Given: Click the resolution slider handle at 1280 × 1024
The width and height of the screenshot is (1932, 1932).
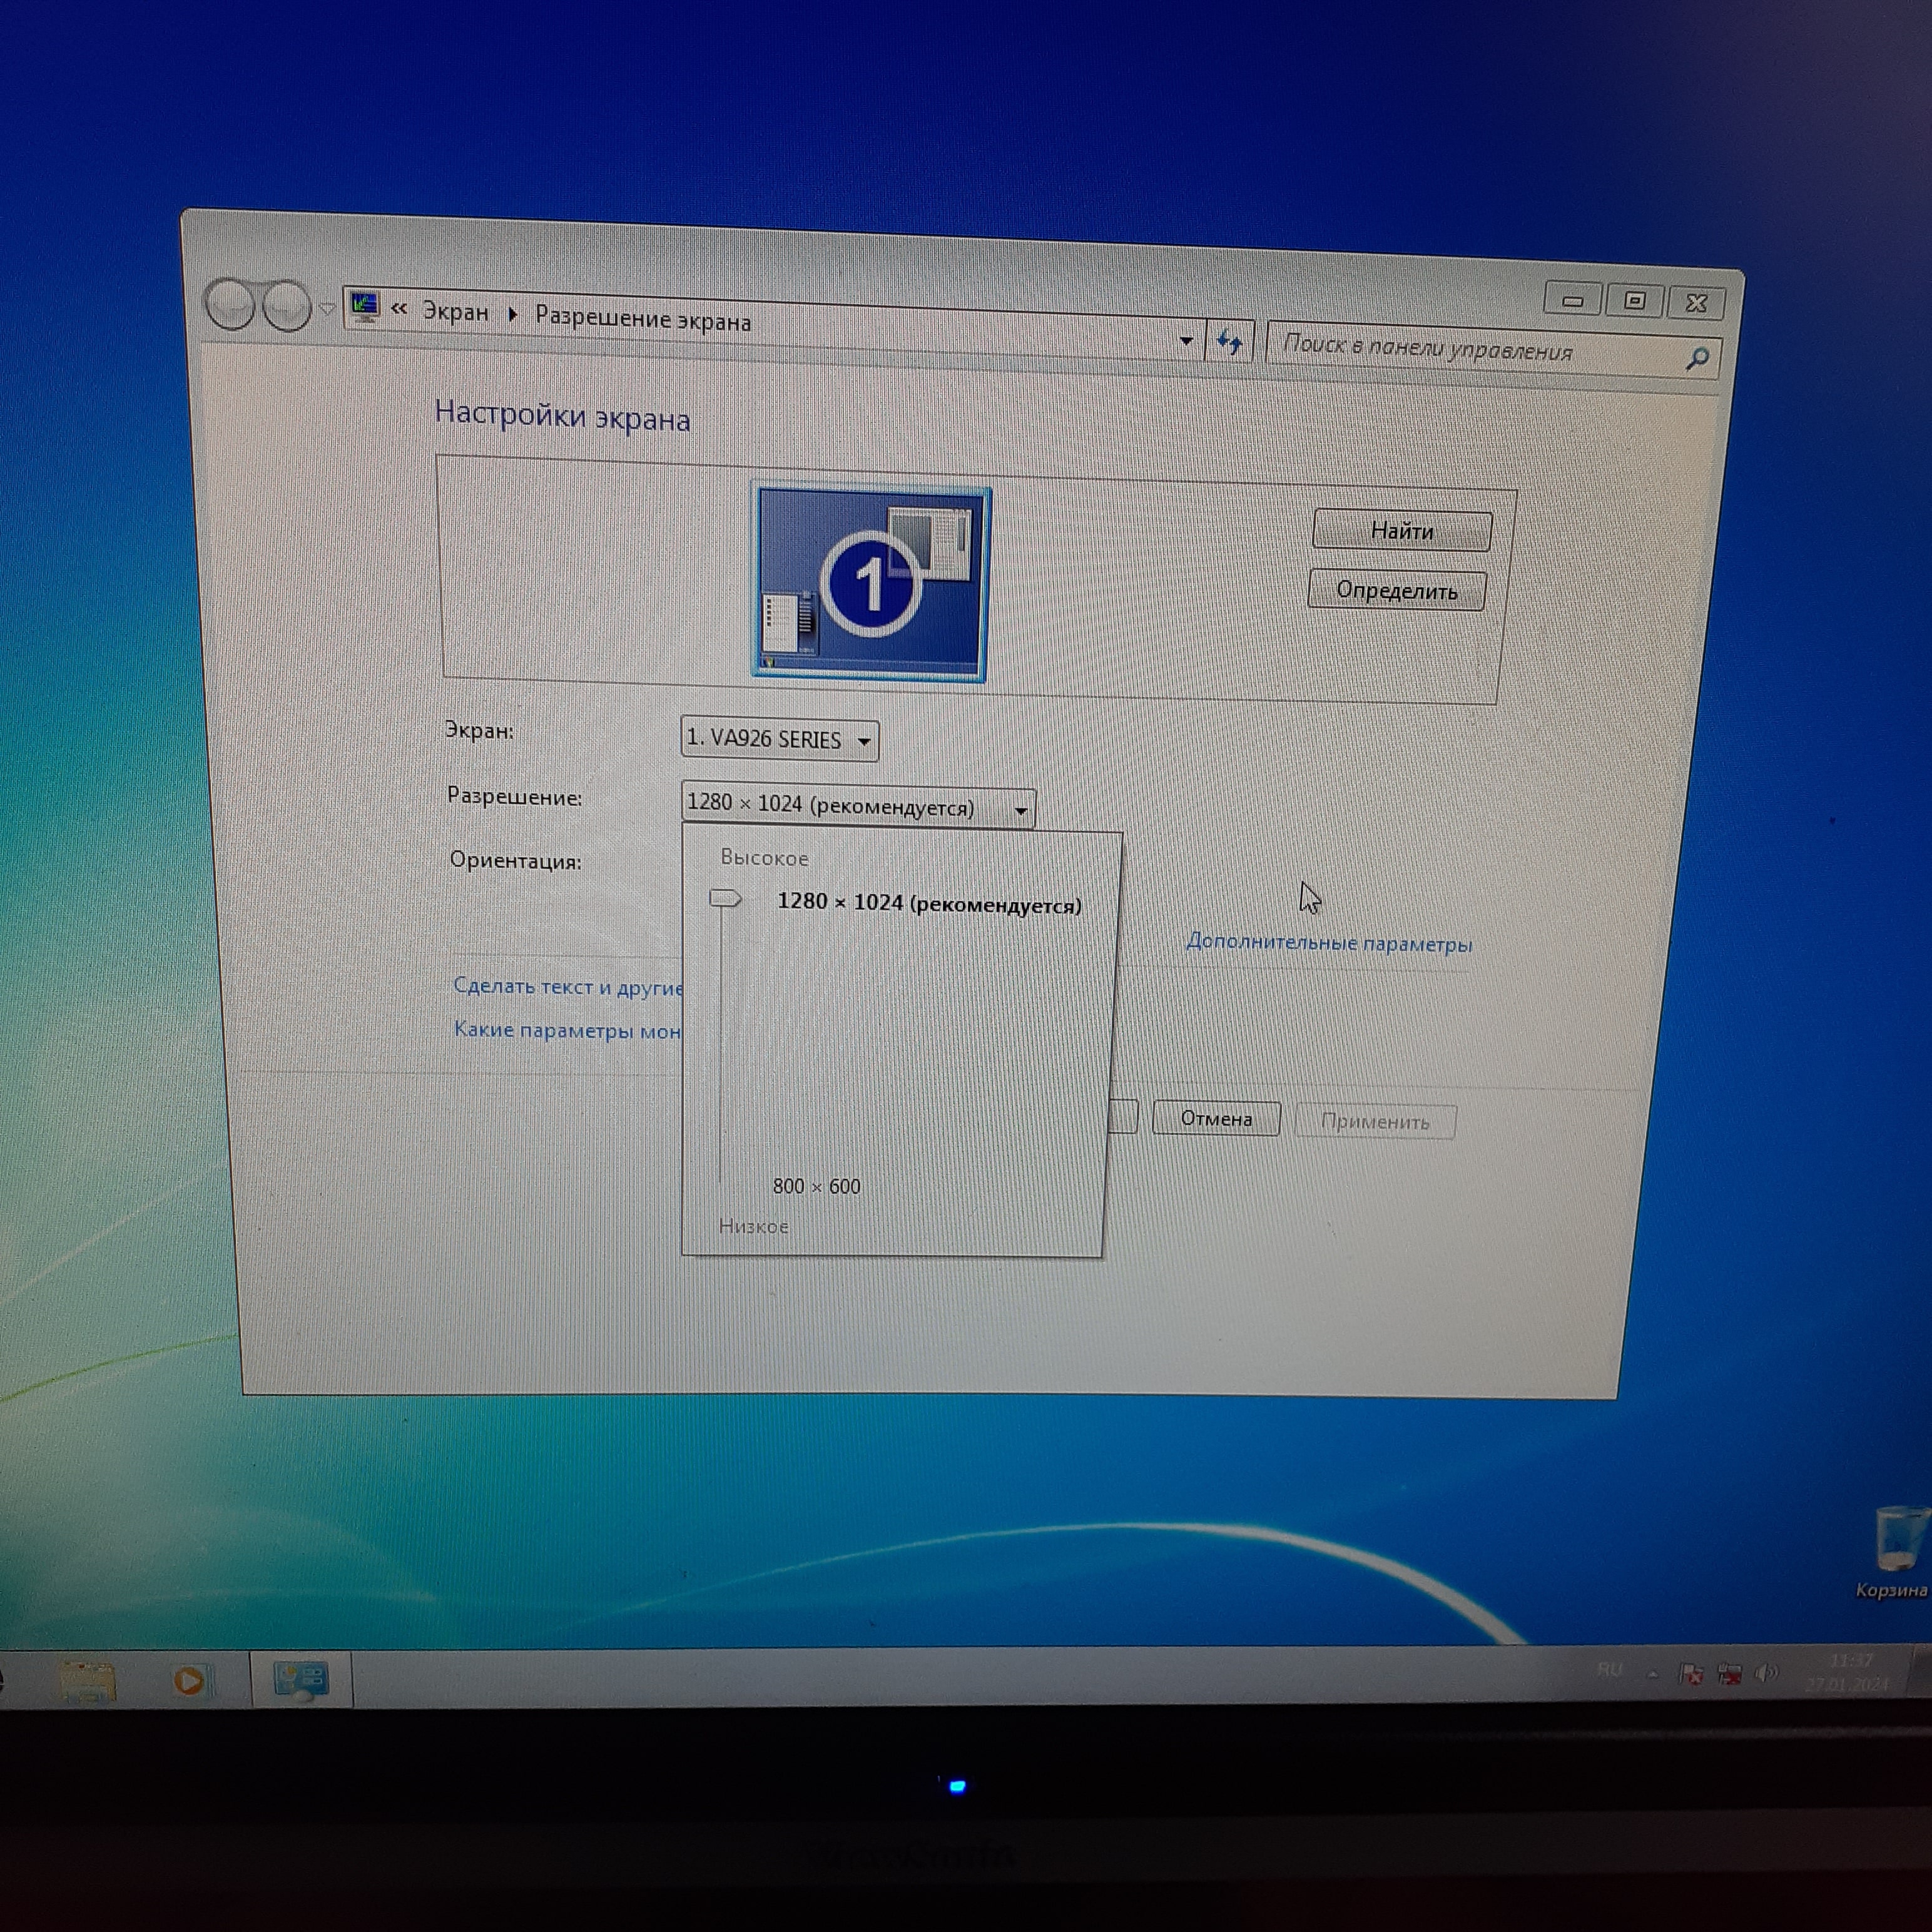Looking at the screenshot, I should pyautogui.click(x=725, y=898).
